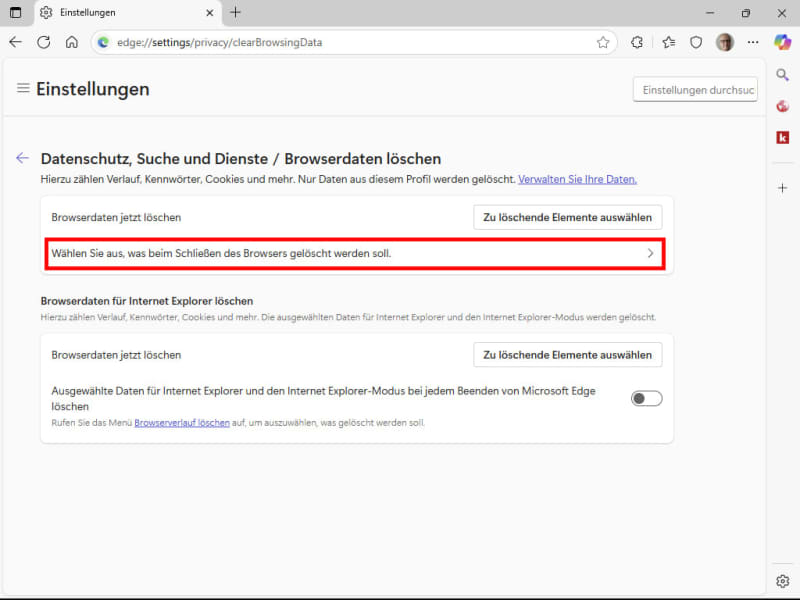Open the tab actions menu button
Screen dimensions: 800x600
(16, 13)
